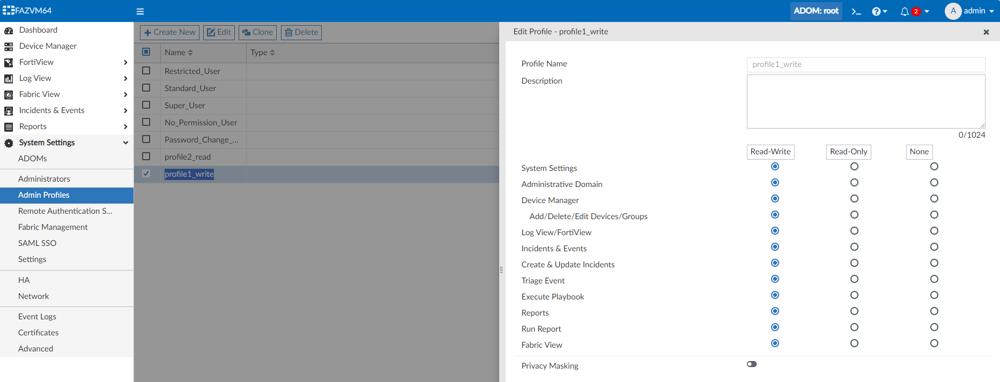Click the Dashboard sidebar icon
The image size is (1000, 382).
(8, 30)
